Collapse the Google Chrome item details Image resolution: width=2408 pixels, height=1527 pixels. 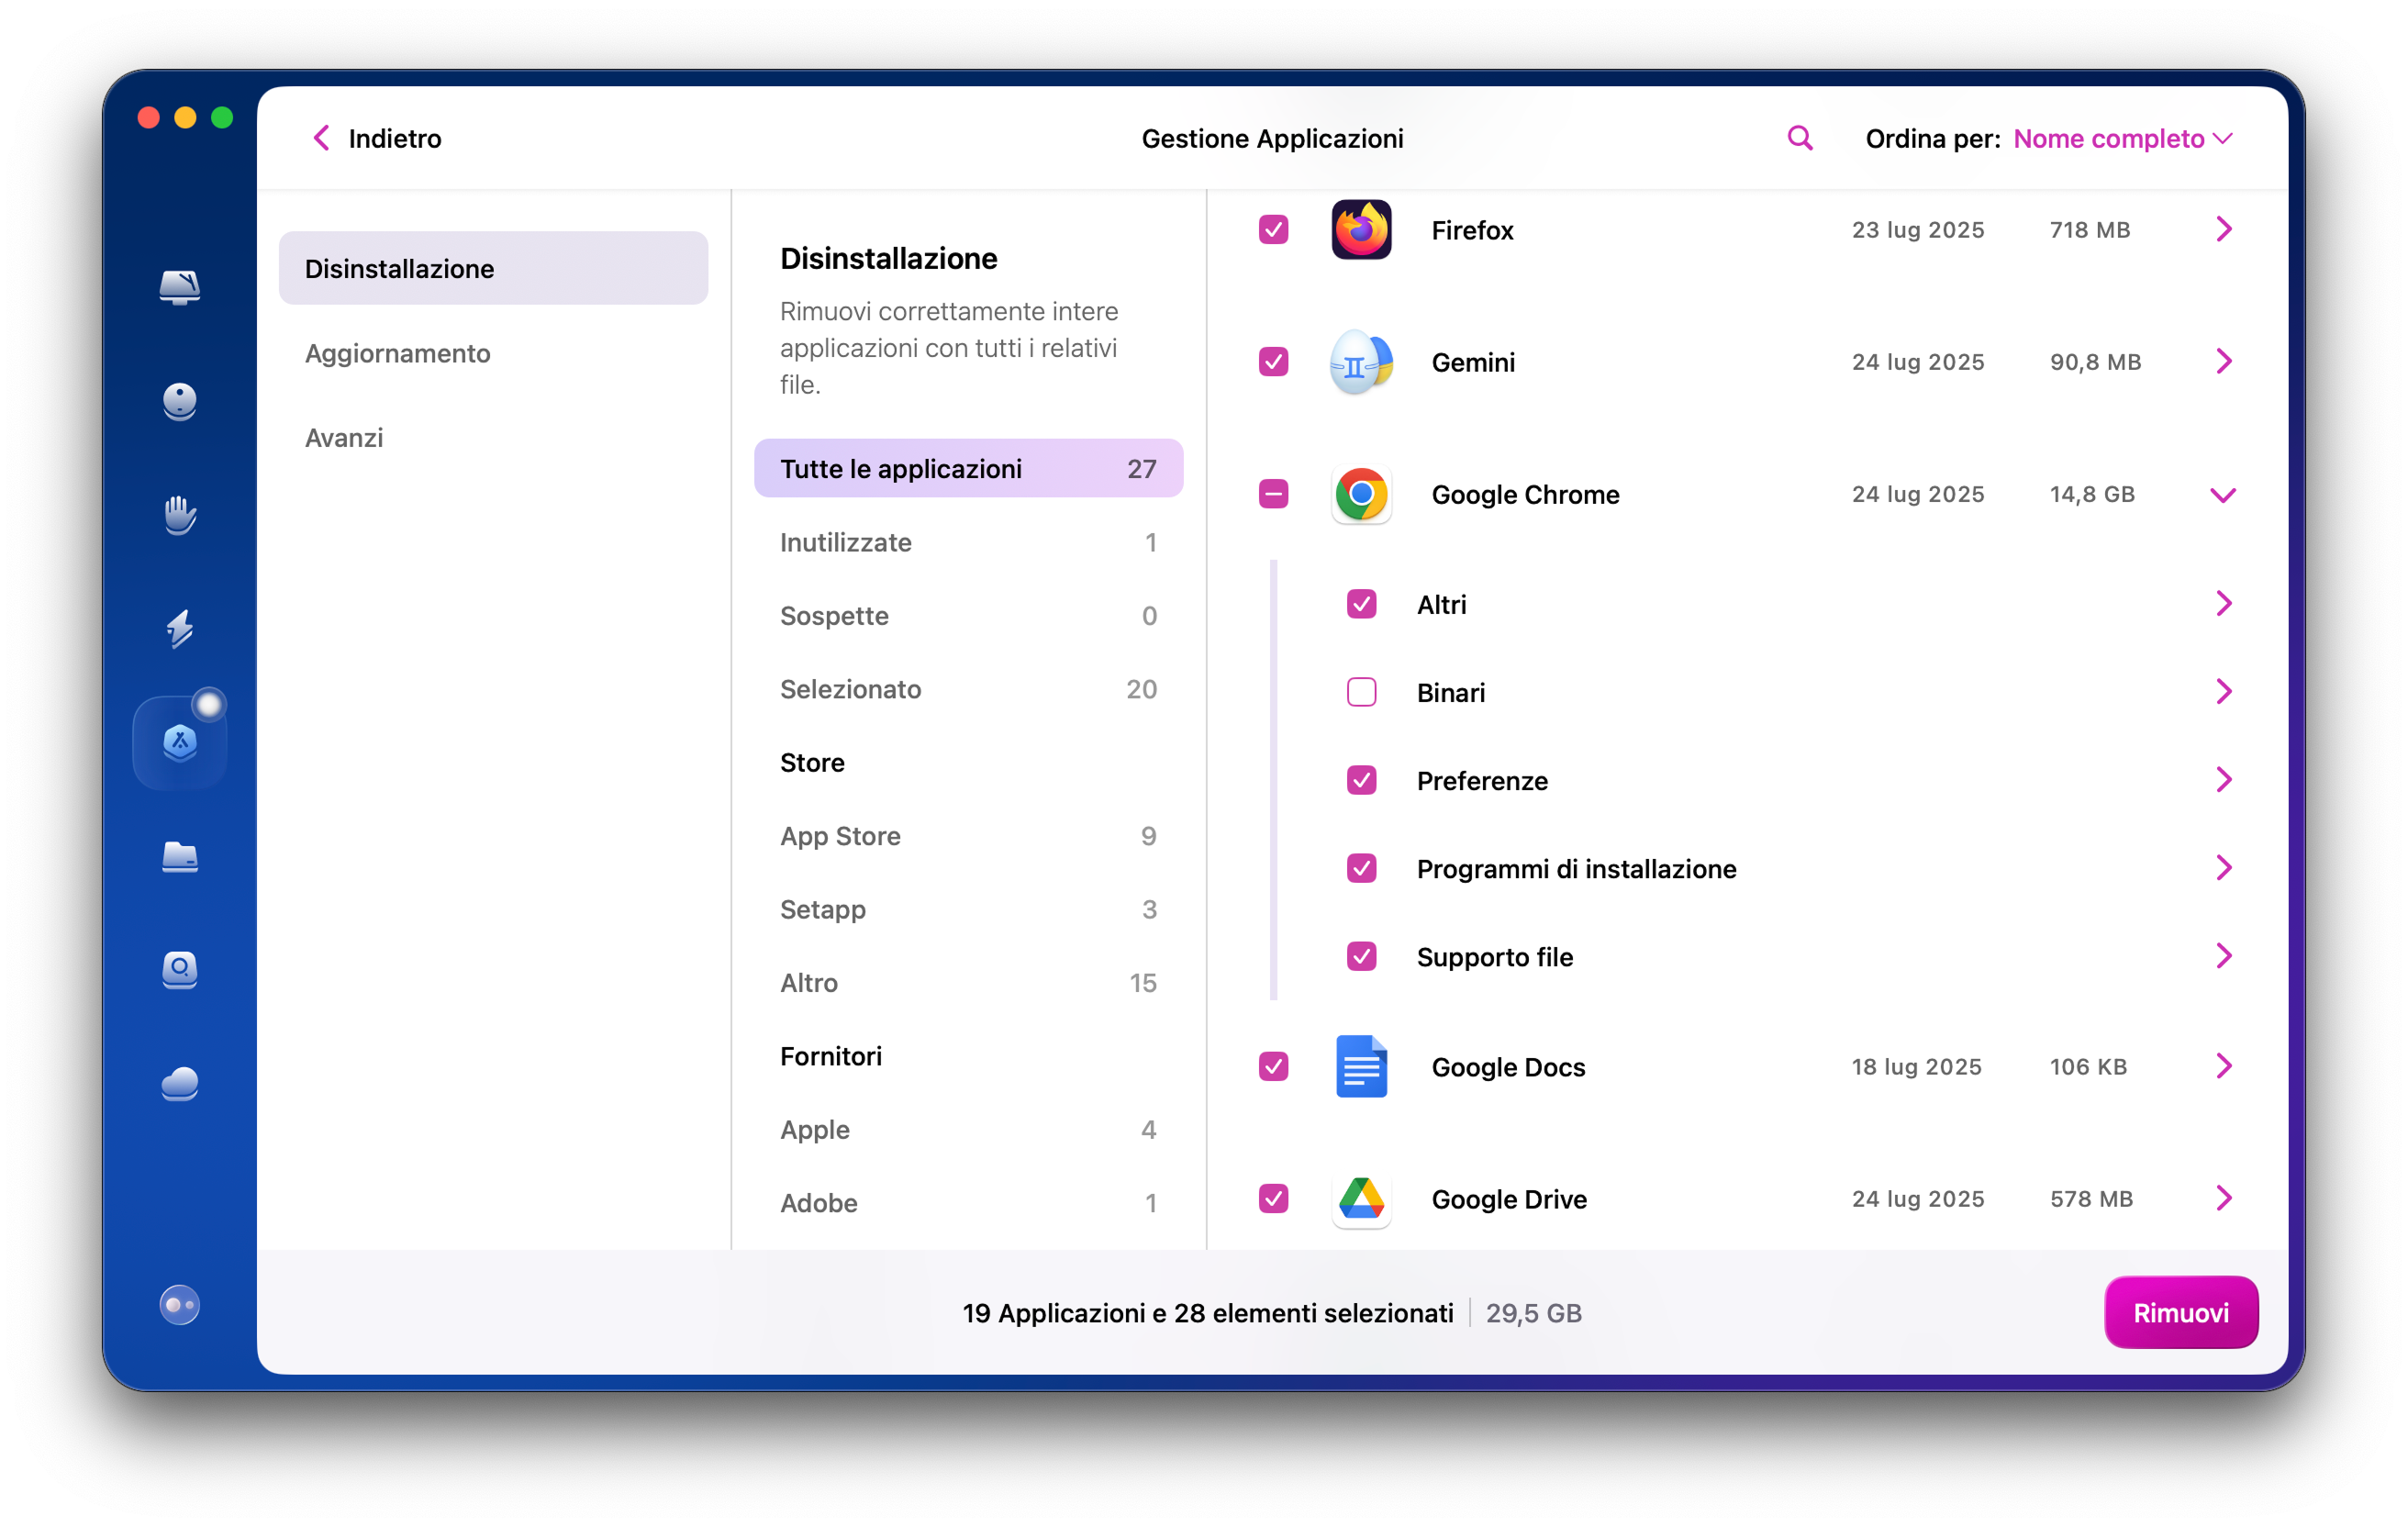(2224, 494)
